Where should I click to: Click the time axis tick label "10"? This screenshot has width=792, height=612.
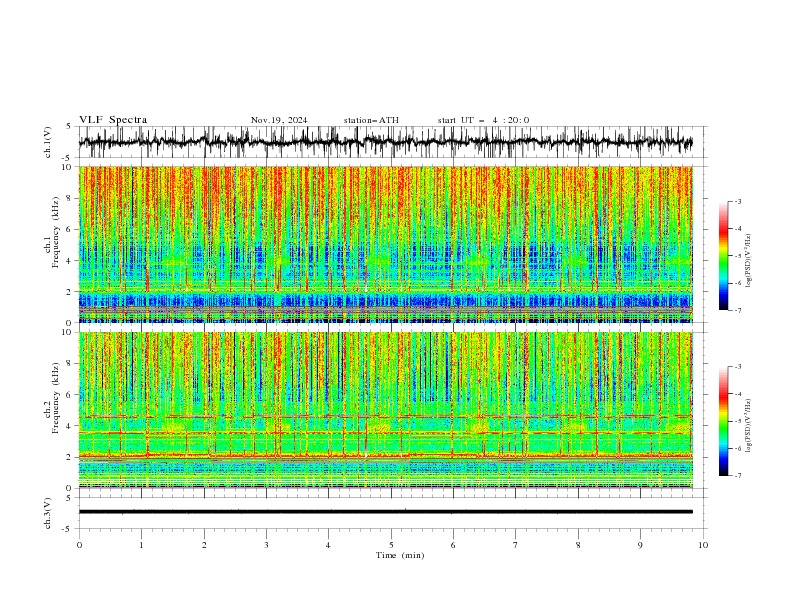tap(703, 545)
